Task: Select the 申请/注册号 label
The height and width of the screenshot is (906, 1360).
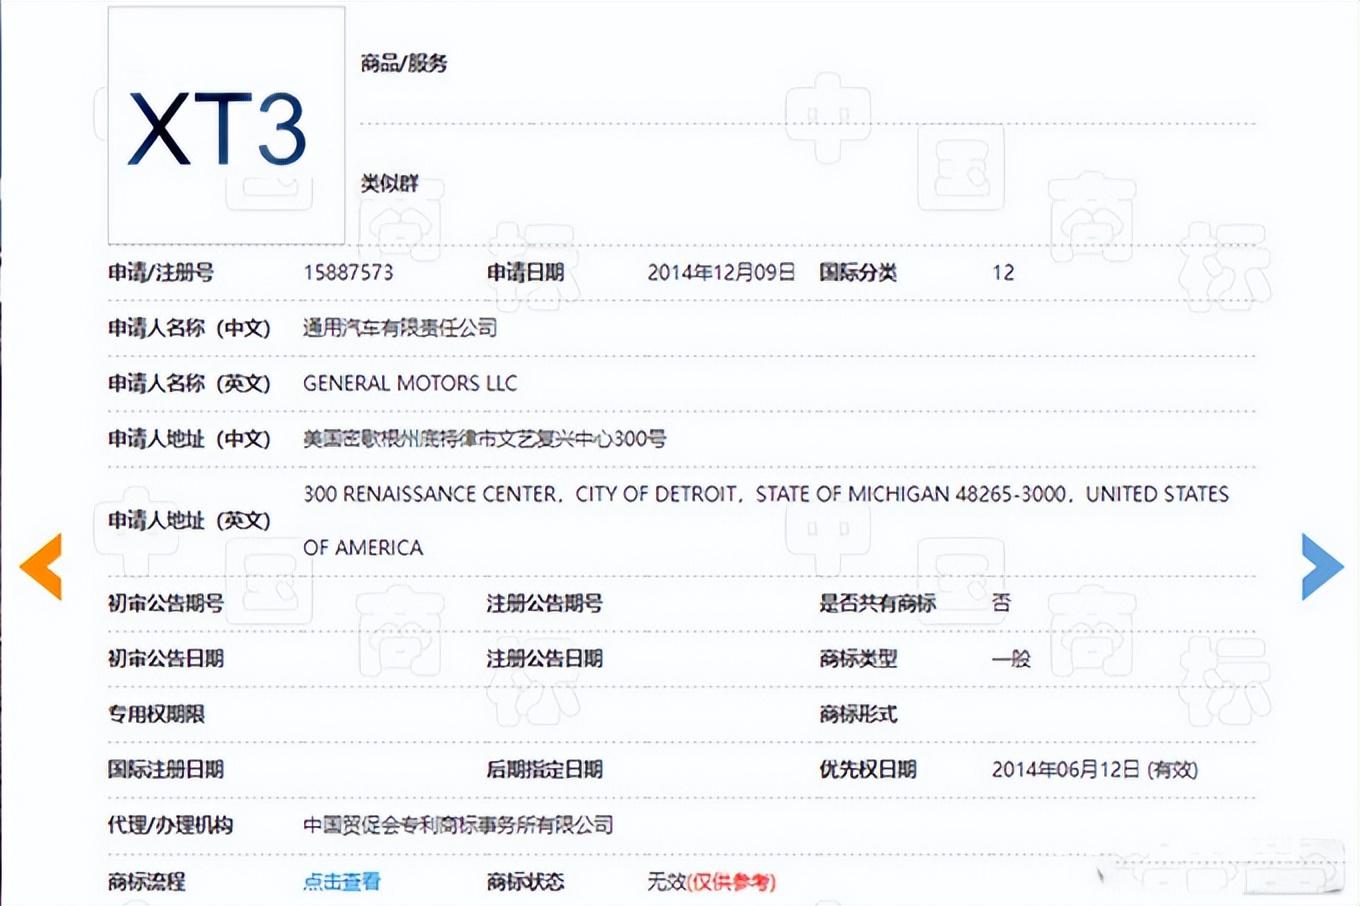Action: (161, 272)
